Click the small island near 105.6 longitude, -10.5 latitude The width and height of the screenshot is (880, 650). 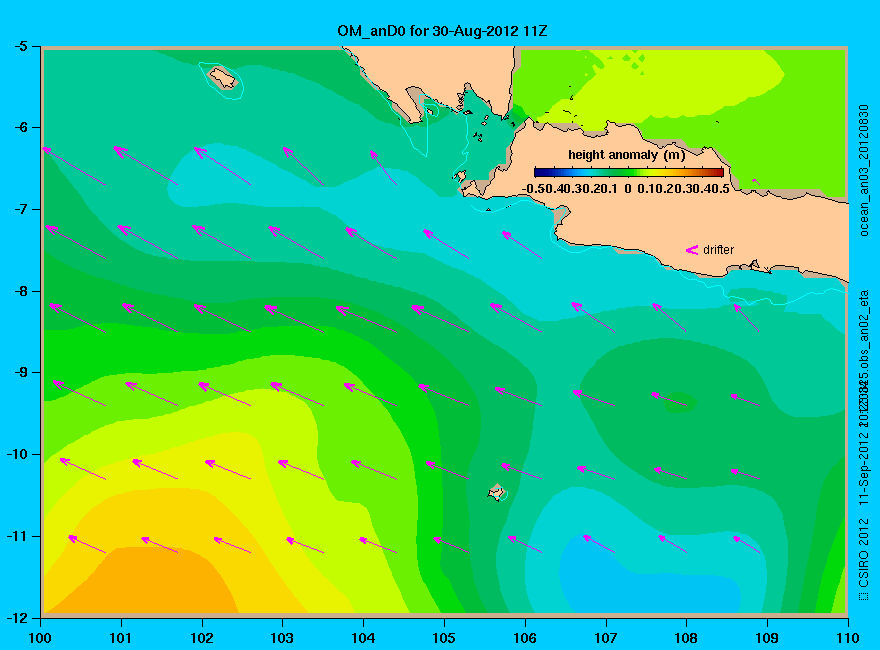tap(496, 492)
